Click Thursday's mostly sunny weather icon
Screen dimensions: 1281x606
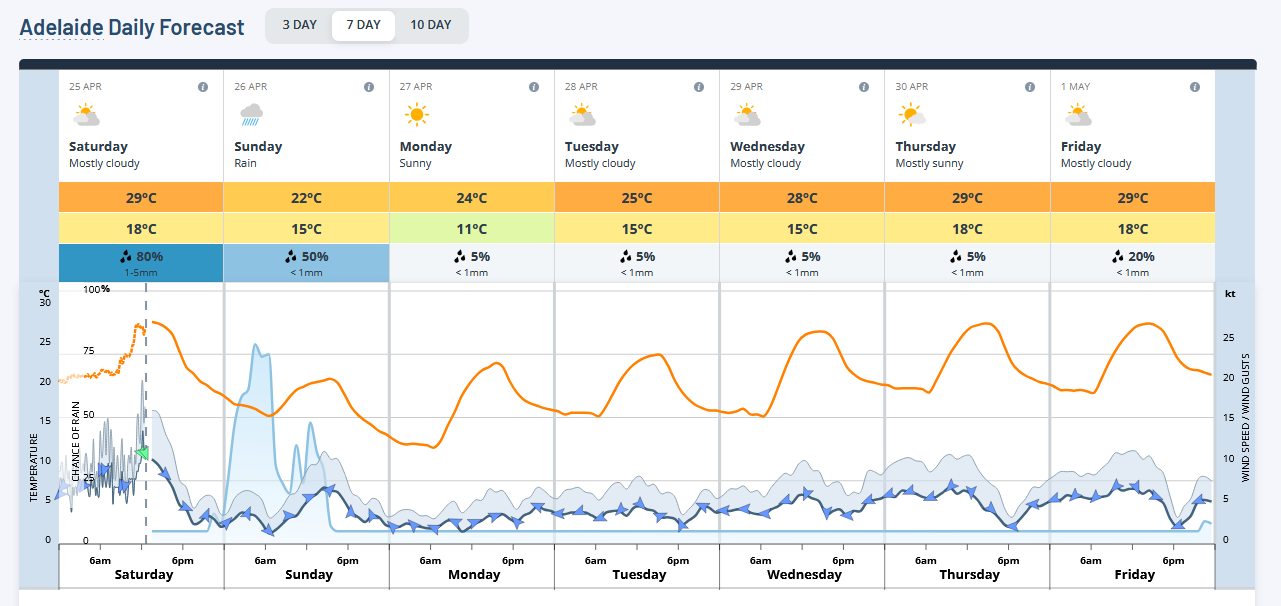click(x=911, y=116)
